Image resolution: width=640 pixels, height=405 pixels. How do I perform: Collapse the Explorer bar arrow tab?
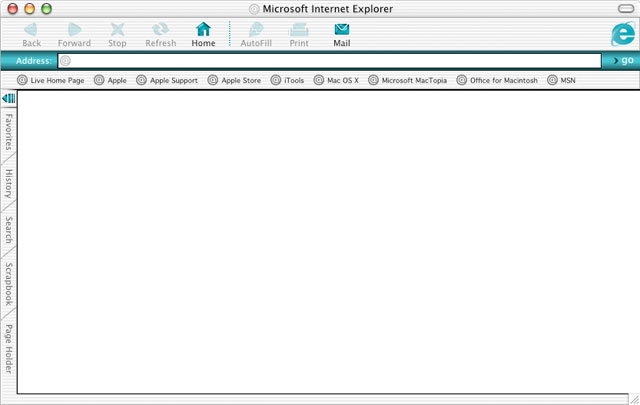pyautogui.click(x=9, y=98)
